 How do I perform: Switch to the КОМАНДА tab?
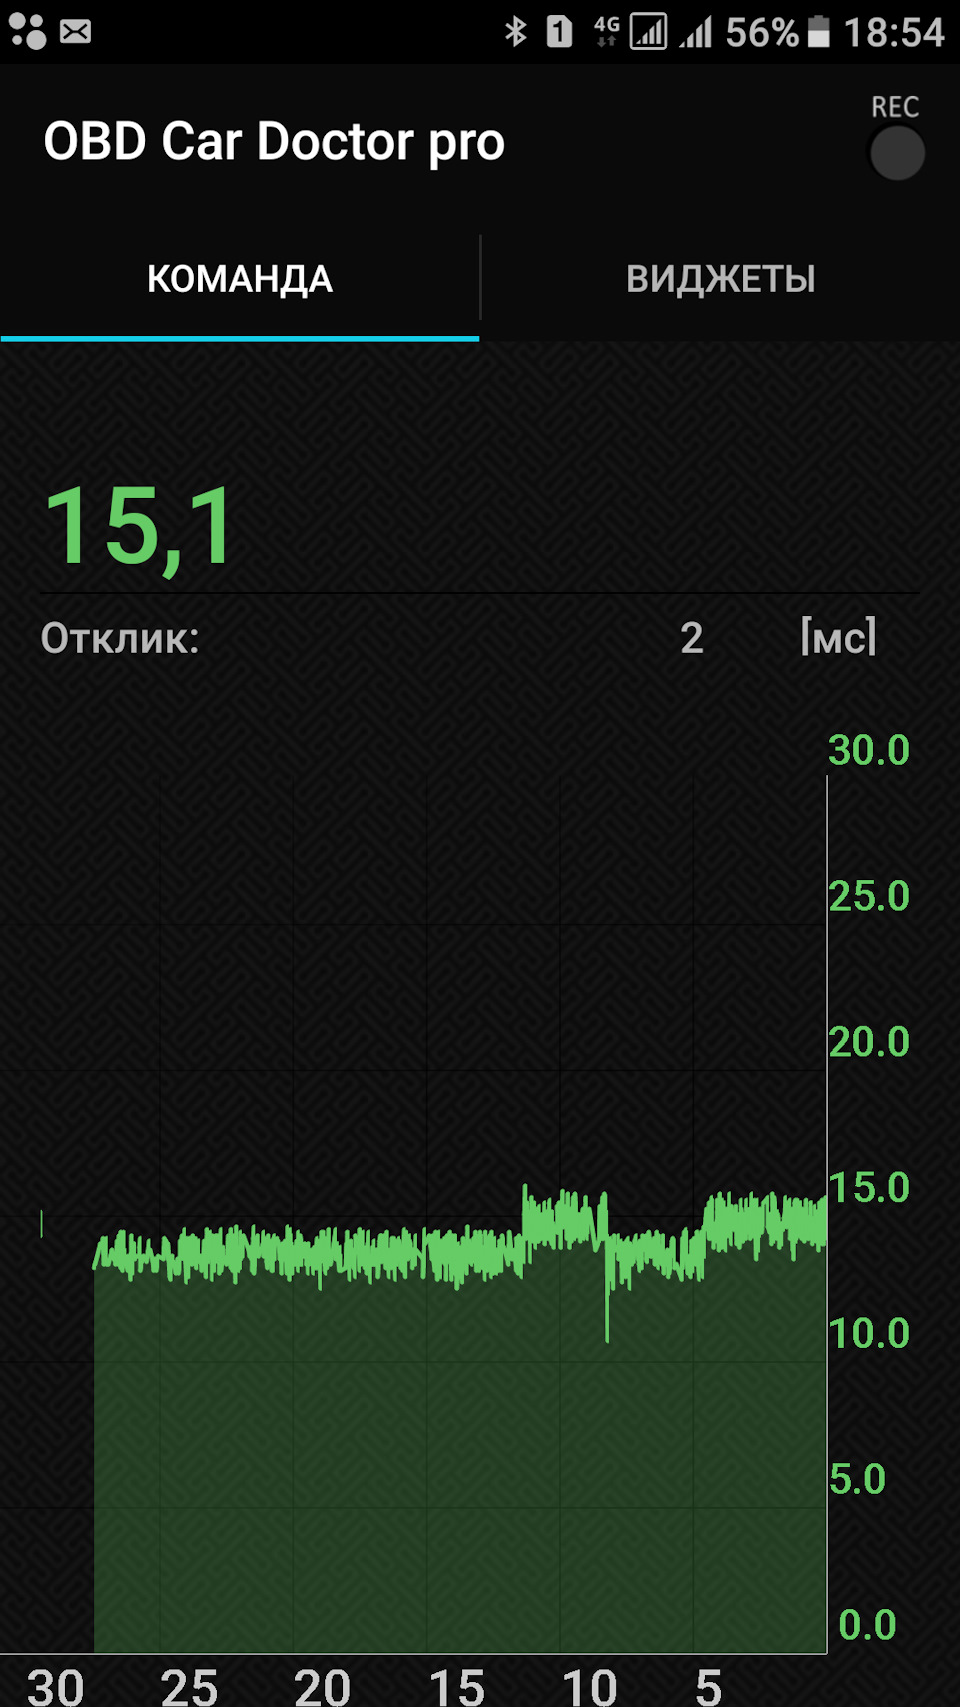[240, 279]
